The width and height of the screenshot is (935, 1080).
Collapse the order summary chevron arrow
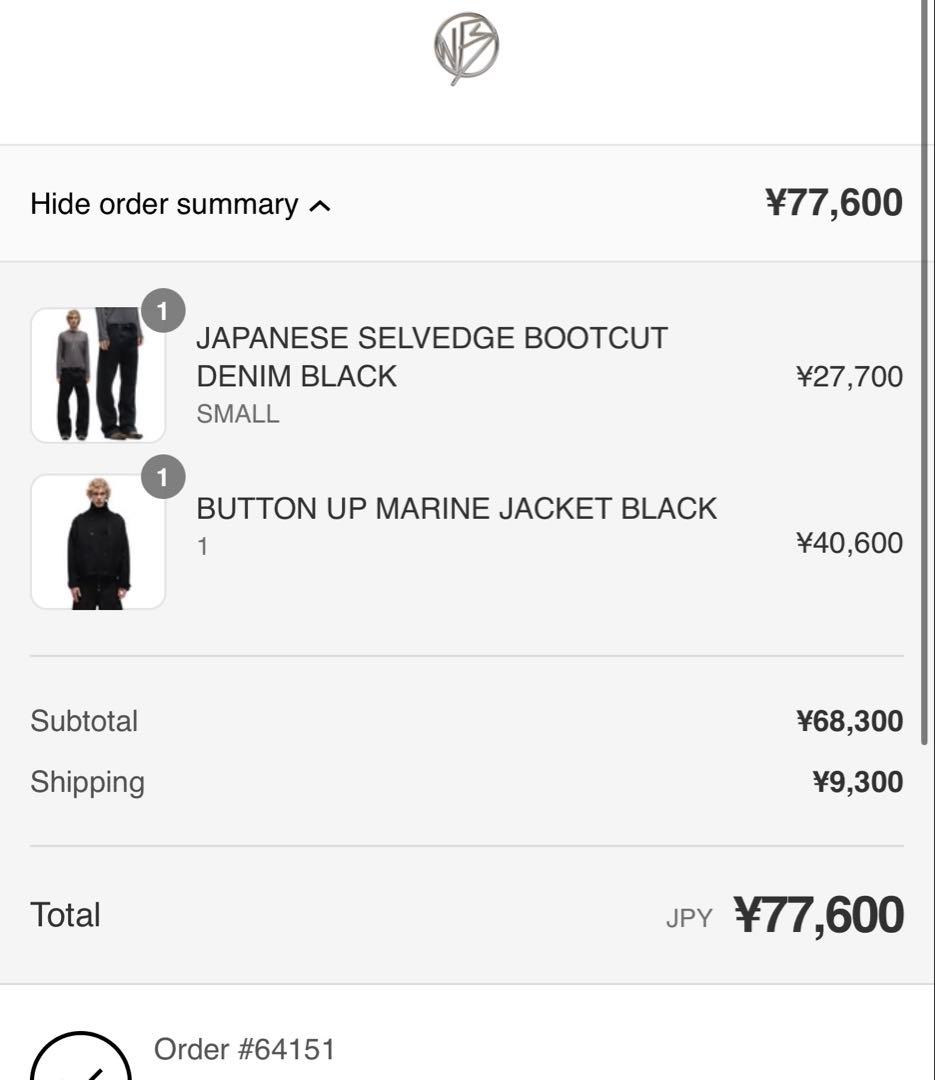click(x=320, y=206)
